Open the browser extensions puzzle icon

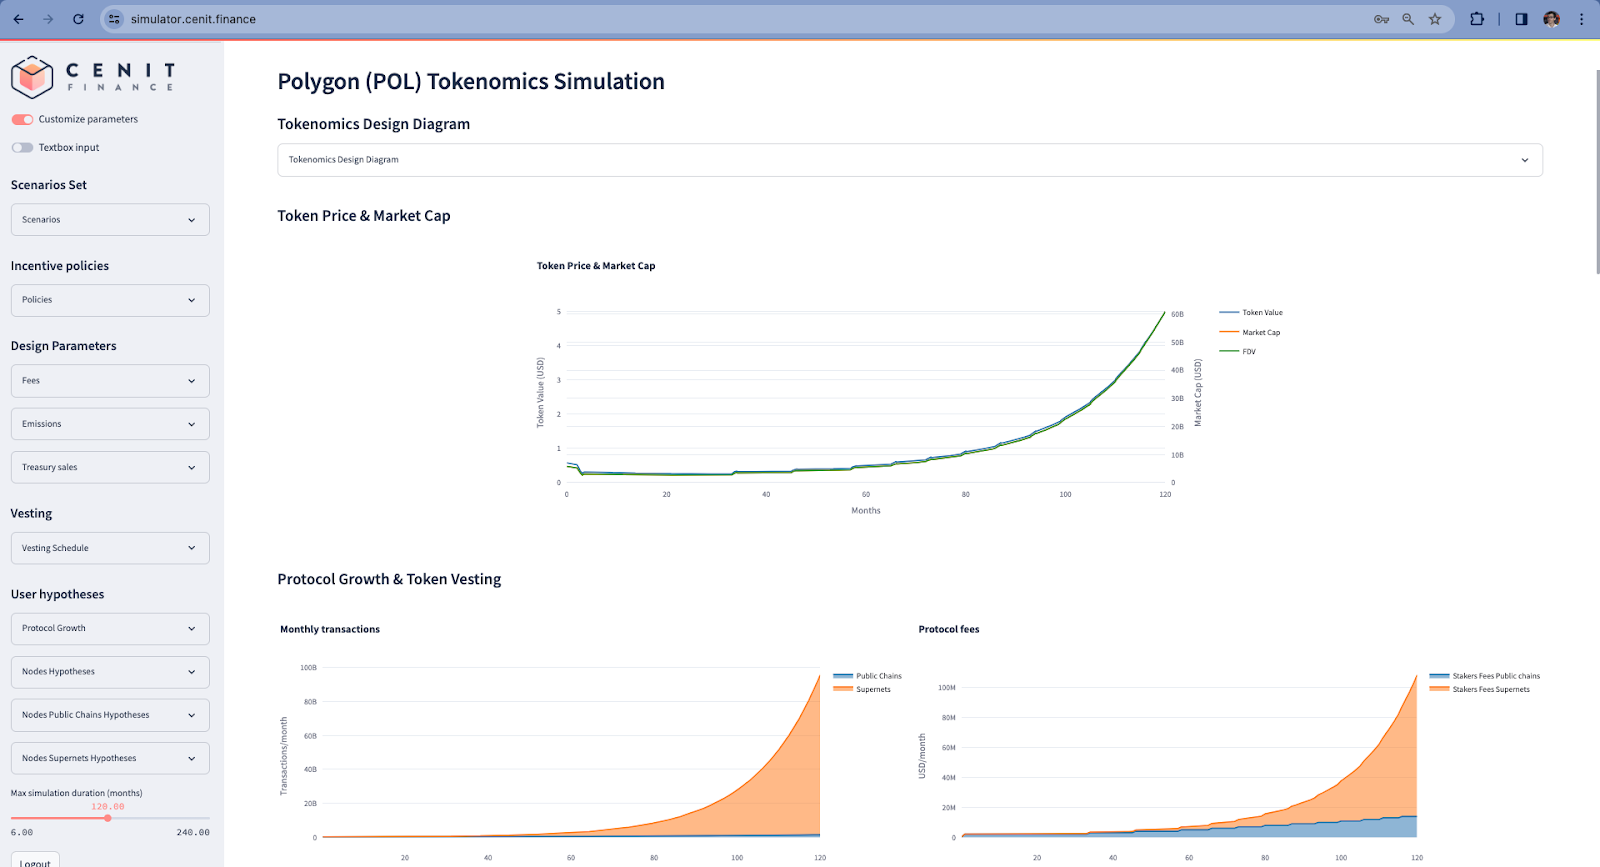[1477, 19]
